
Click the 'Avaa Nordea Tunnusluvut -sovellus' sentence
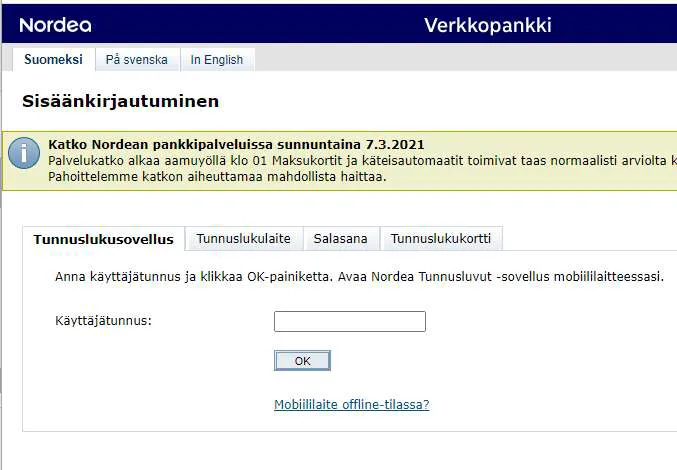point(500,277)
